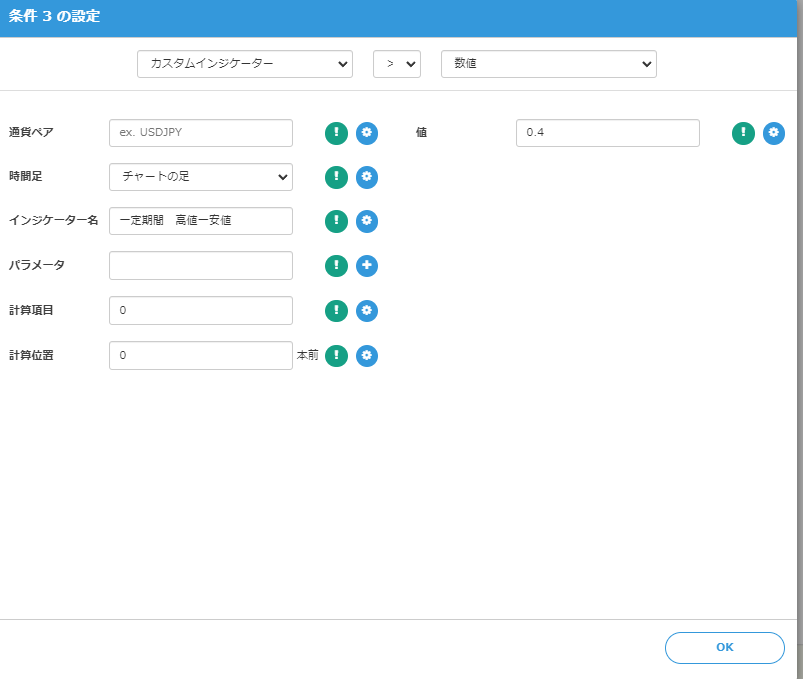Open the gear settings for the 値 field
This screenshot has width=803, height=679.
pyautogui.click(x=774, y=133)
